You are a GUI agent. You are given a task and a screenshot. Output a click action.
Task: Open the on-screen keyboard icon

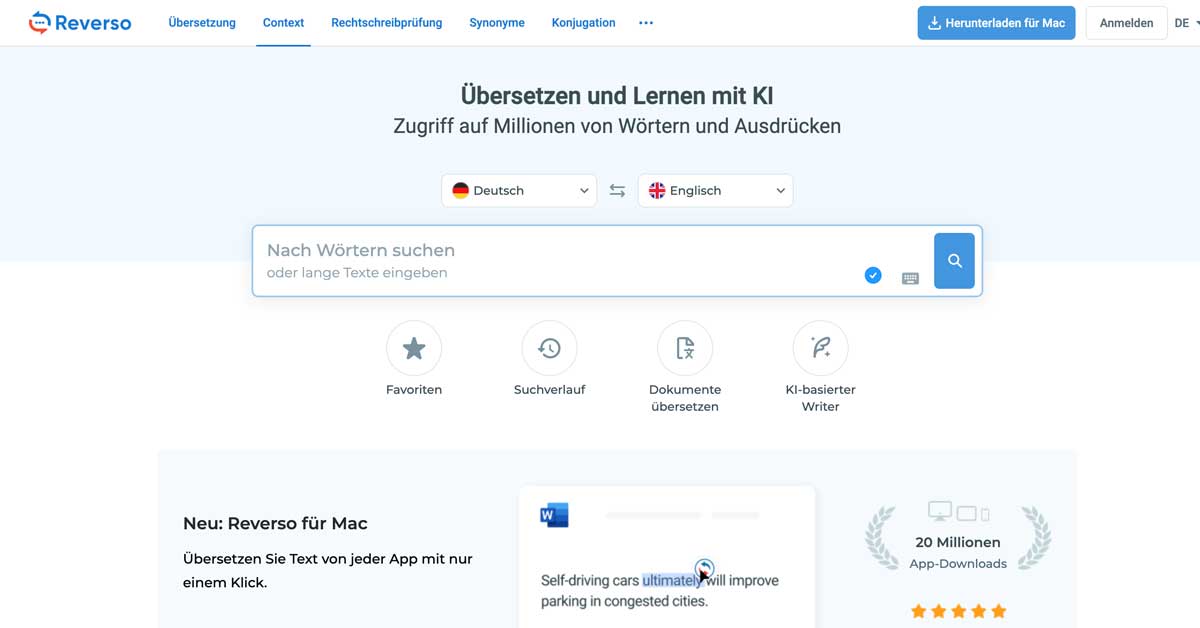pos(909,277)
